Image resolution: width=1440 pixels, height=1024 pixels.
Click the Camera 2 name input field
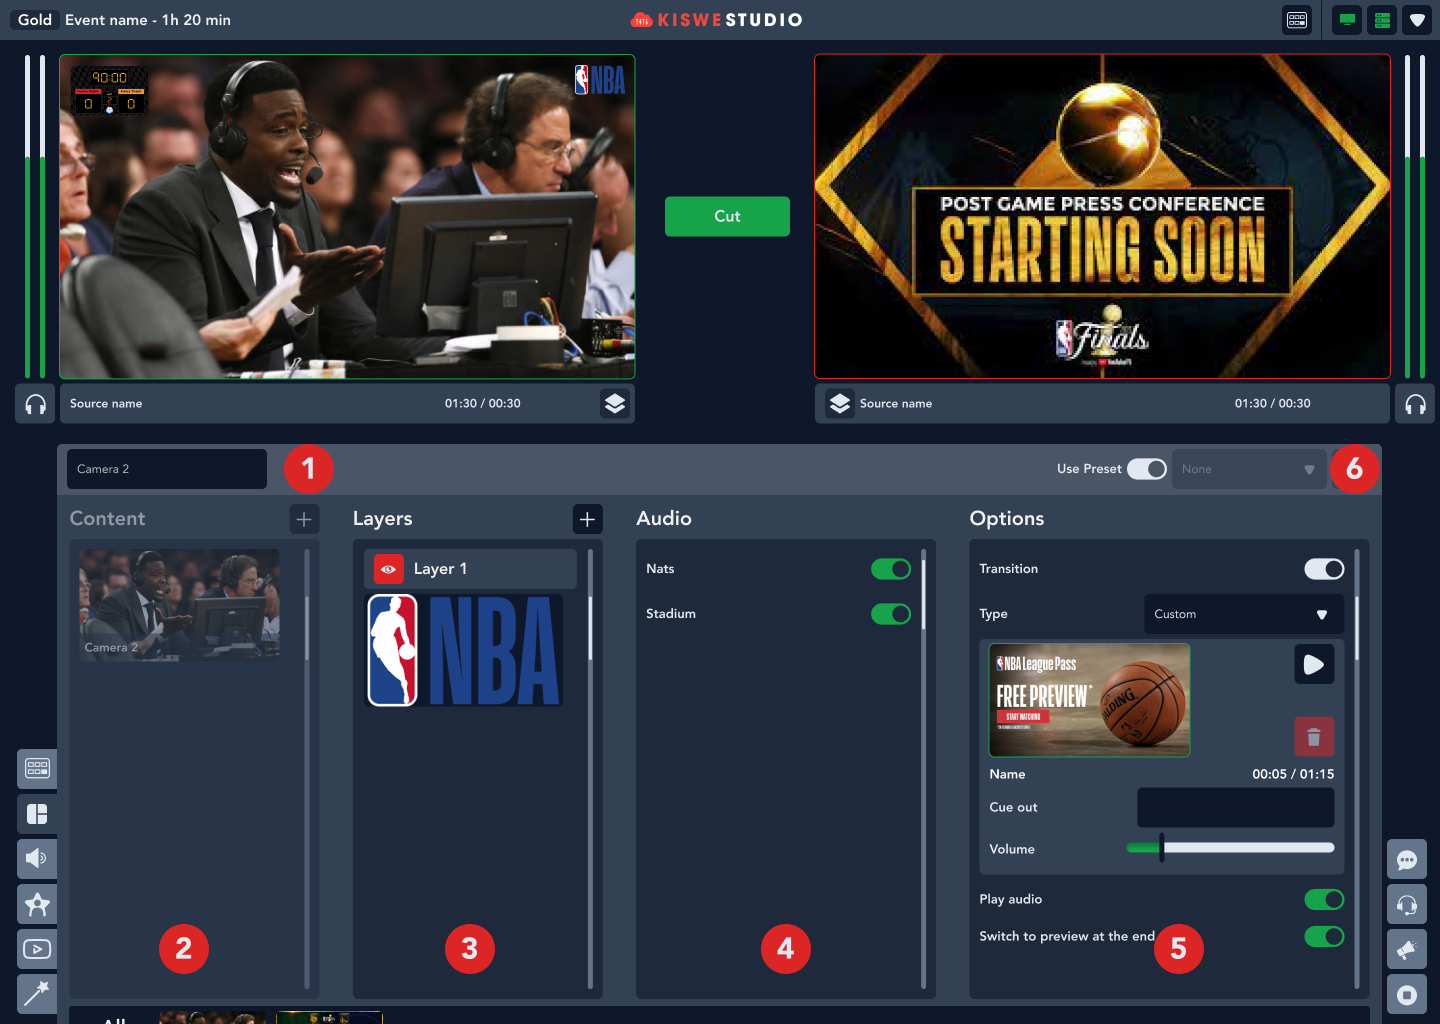(167, 469)
